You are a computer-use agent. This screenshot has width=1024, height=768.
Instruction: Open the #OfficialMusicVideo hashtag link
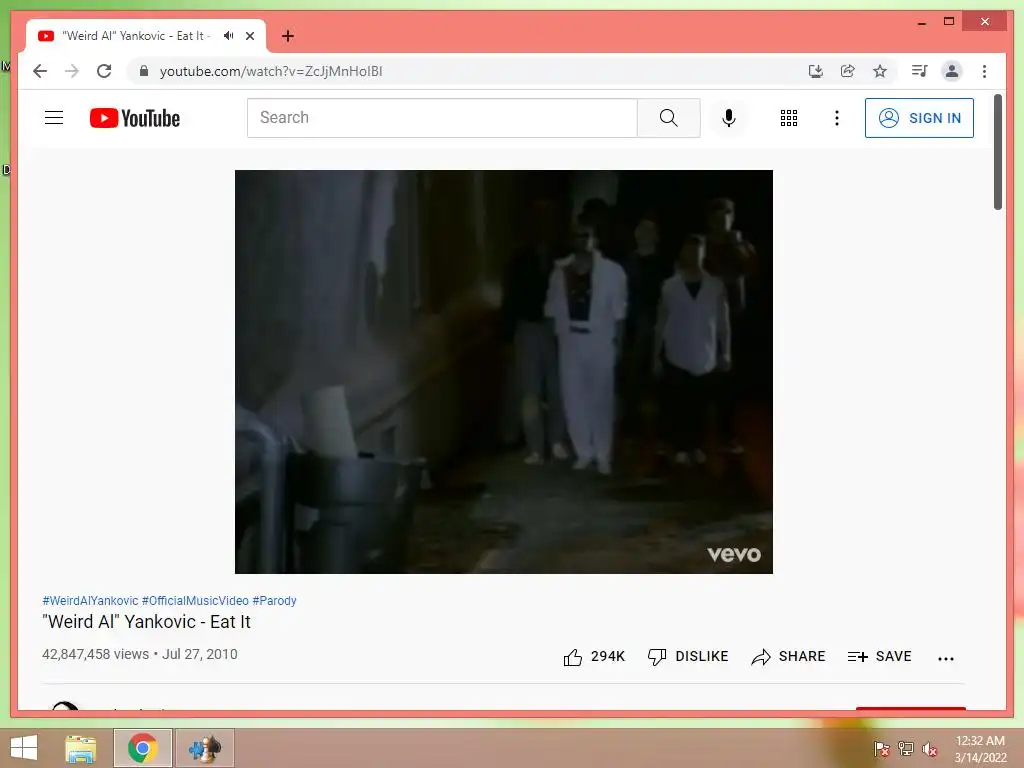(x=195, y=600)
